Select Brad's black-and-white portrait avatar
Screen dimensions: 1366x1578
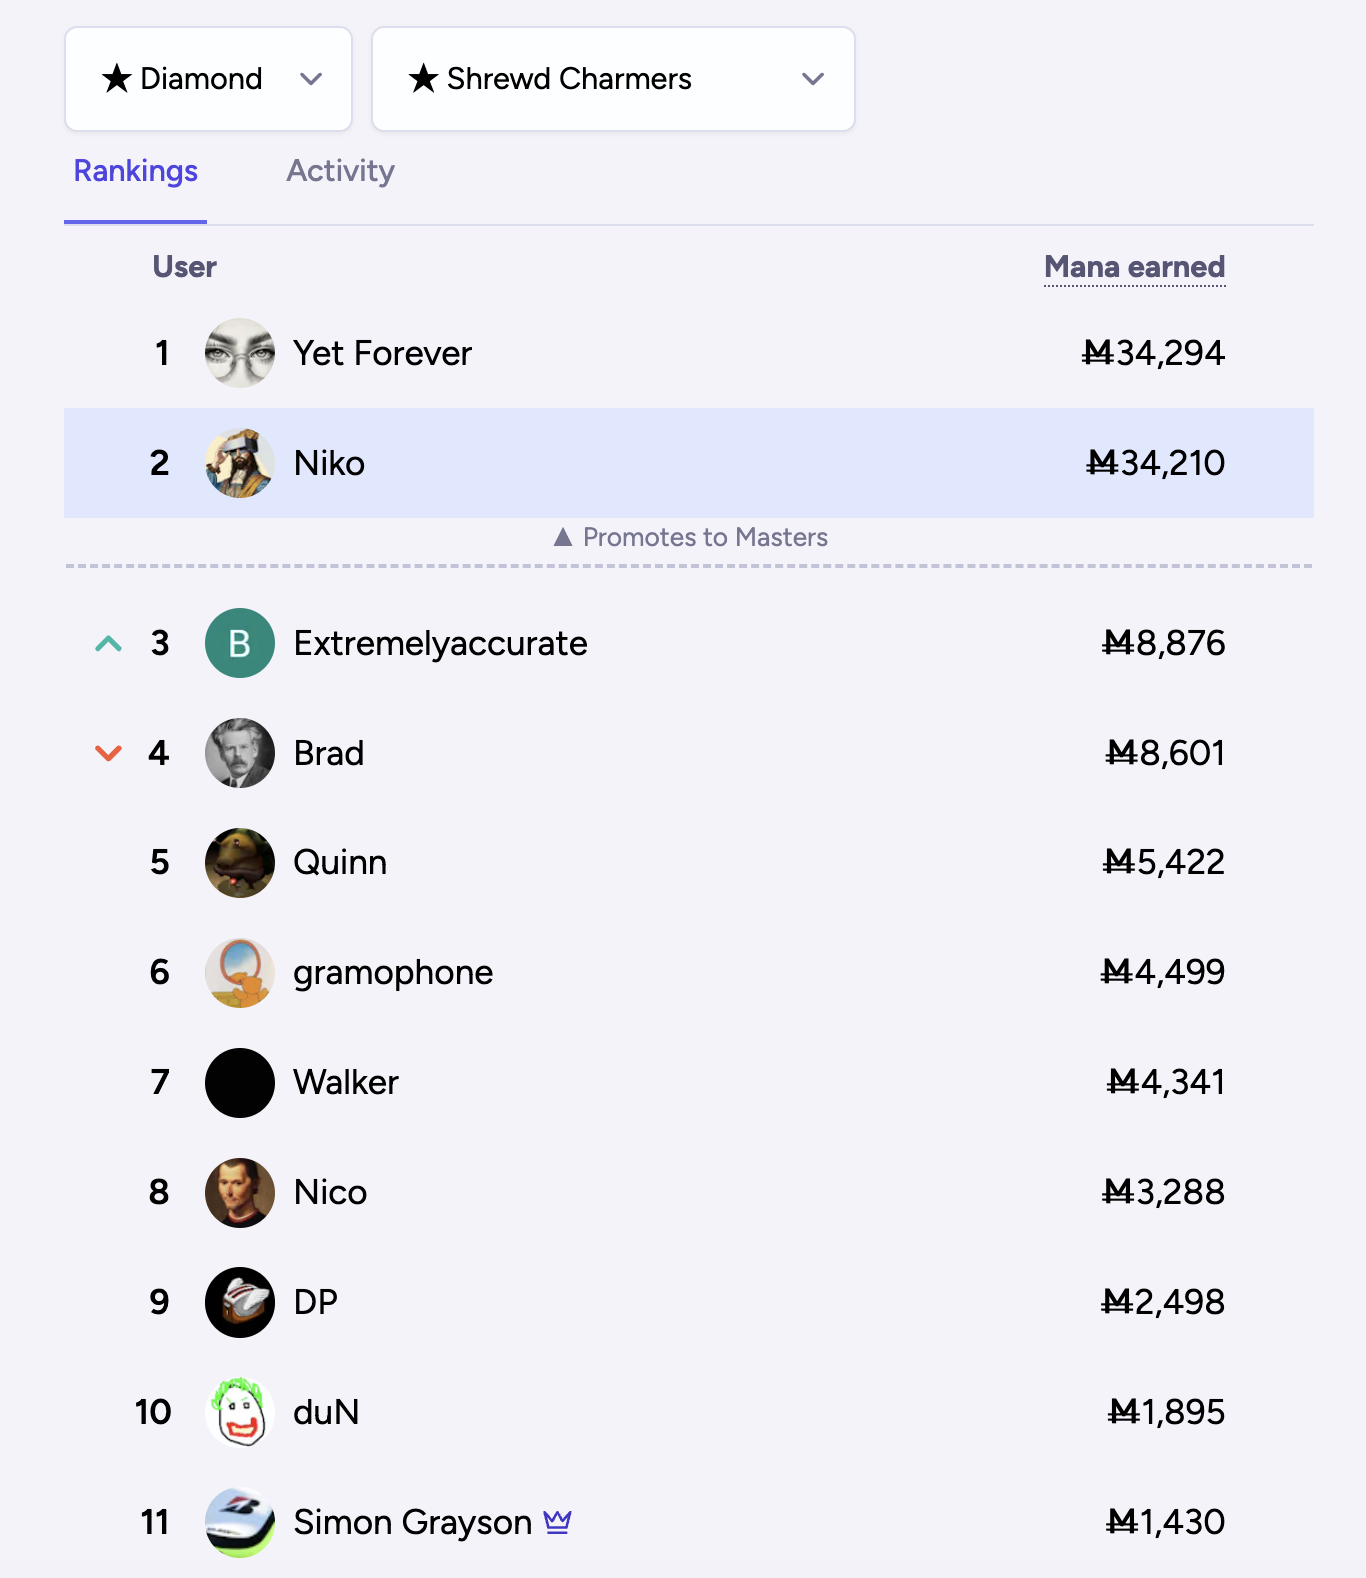(x=240, y=753)
